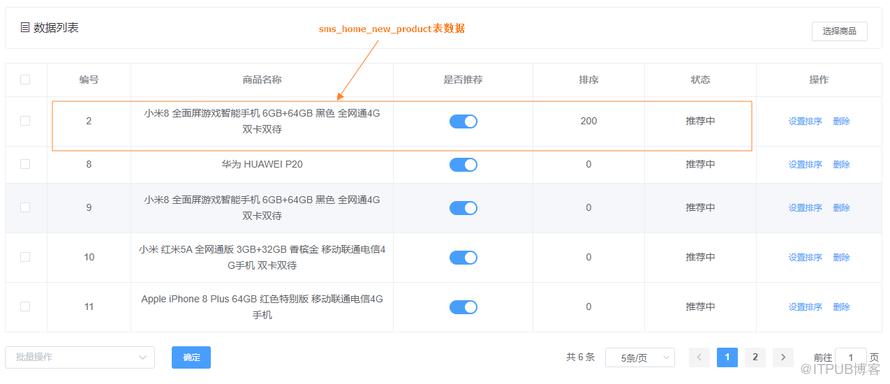890x384 pixels.
Task: Select page 1 in pagination
Action: [x=727, y=357]
